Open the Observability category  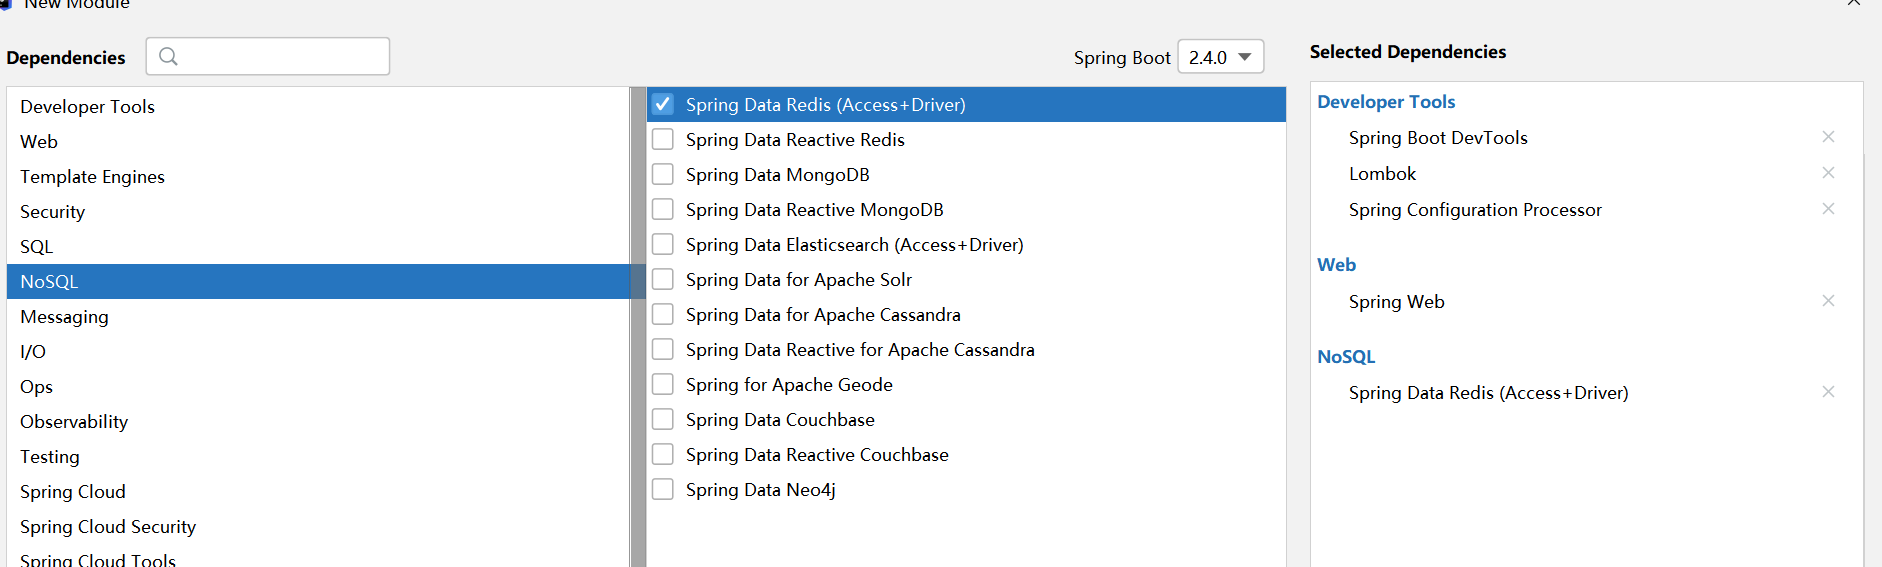318,421
